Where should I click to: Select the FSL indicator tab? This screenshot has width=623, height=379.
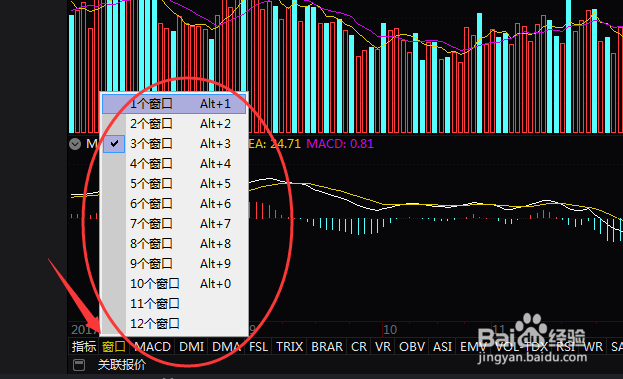[259, 347]
